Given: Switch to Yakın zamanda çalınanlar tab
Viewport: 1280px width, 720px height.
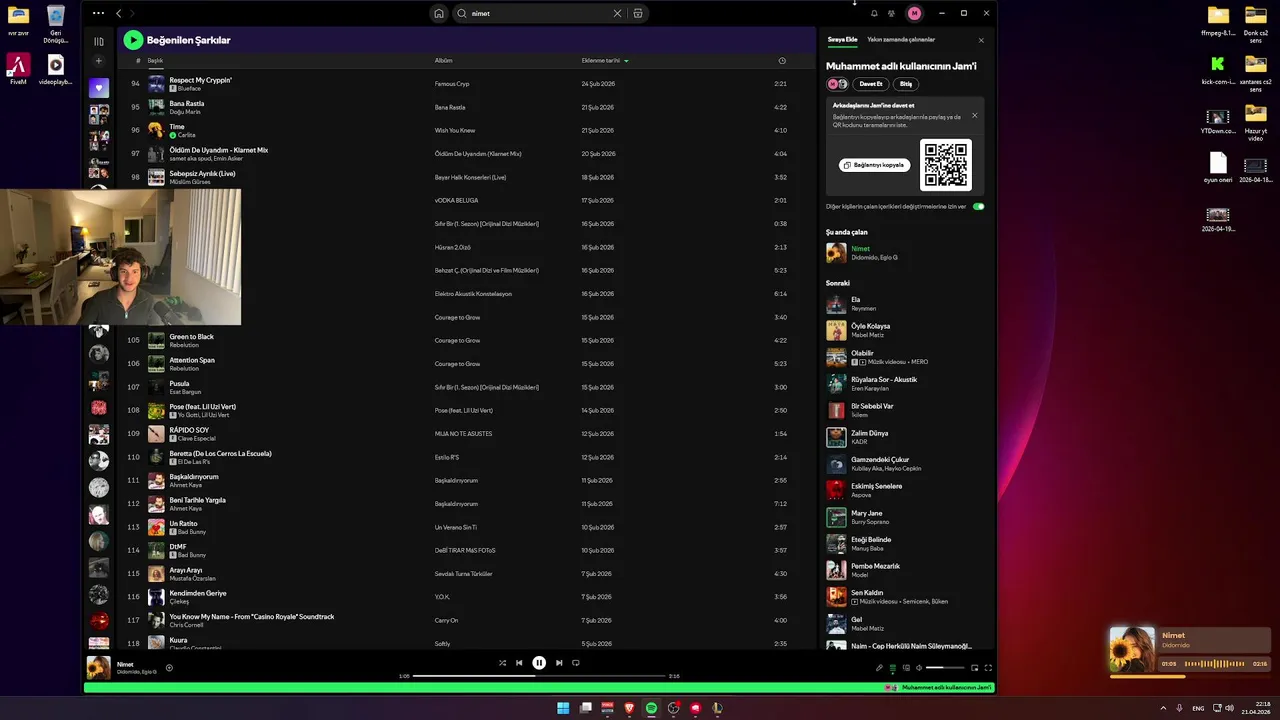Looking at the screenshot, I should tap(901, 40).
